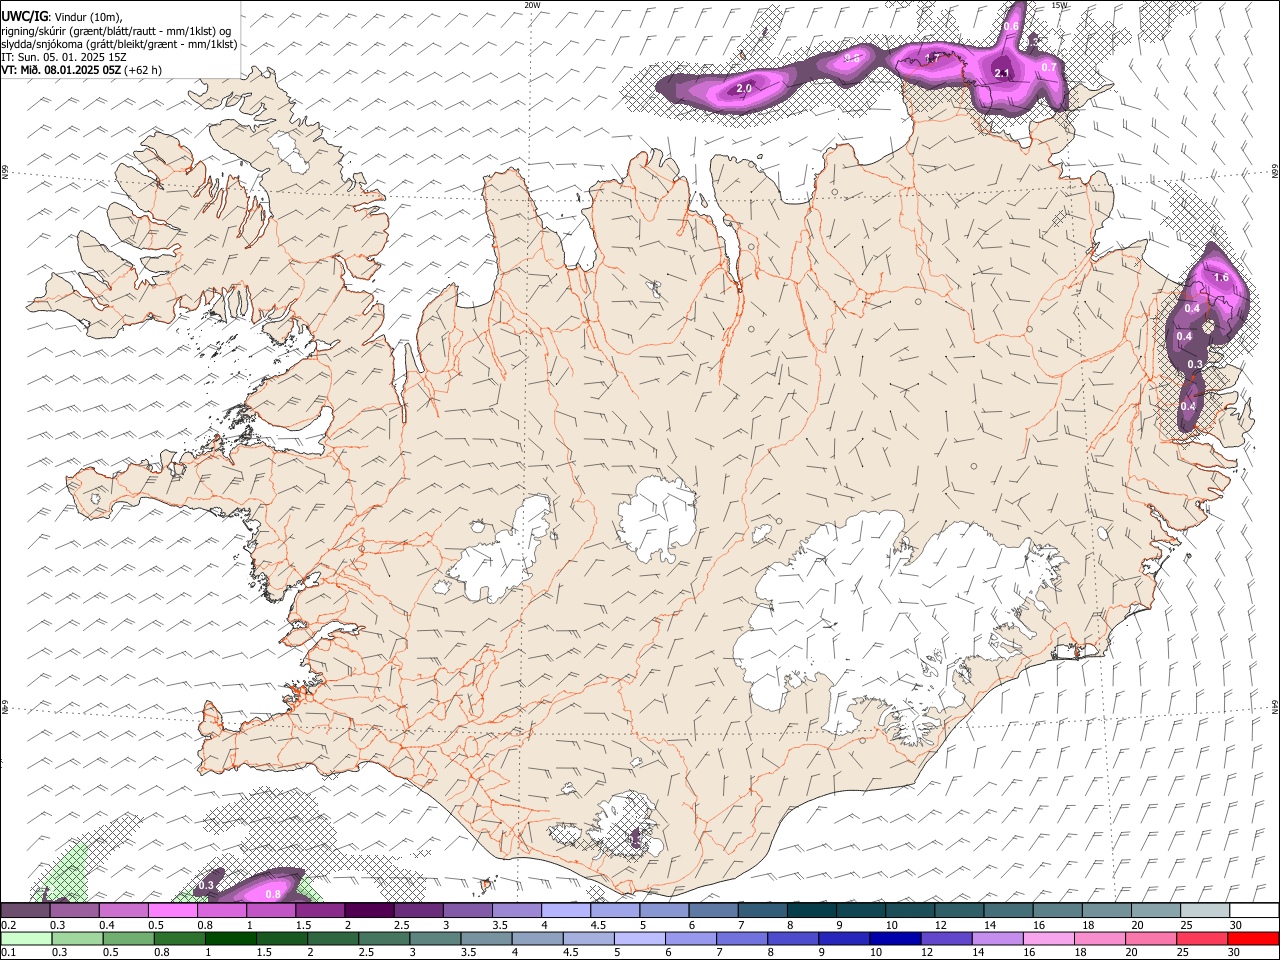The width and height of the screenshot is (1280, 960).
Task: Click the 30 label on the lower scale
Action: click(1236, 953)
